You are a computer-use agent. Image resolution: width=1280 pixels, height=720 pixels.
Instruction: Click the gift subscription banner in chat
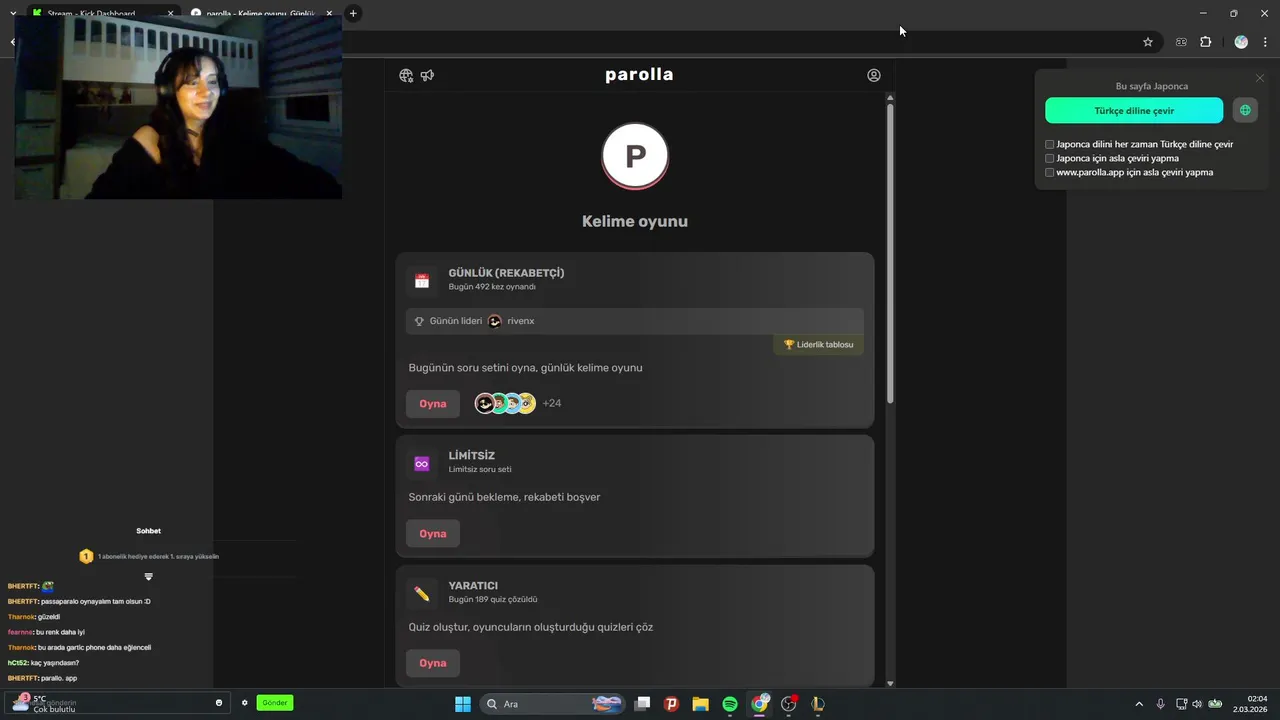tap(148, 556)
